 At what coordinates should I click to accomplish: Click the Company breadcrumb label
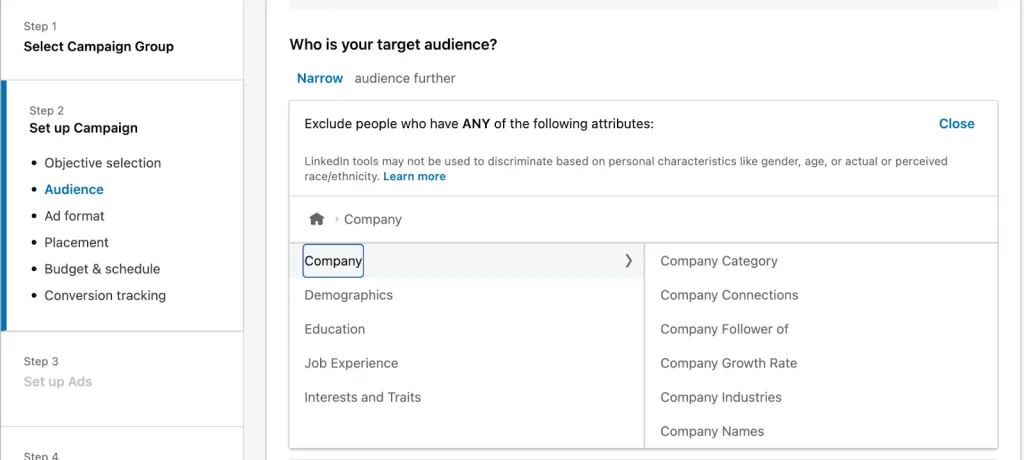click(x=373, y=220)
